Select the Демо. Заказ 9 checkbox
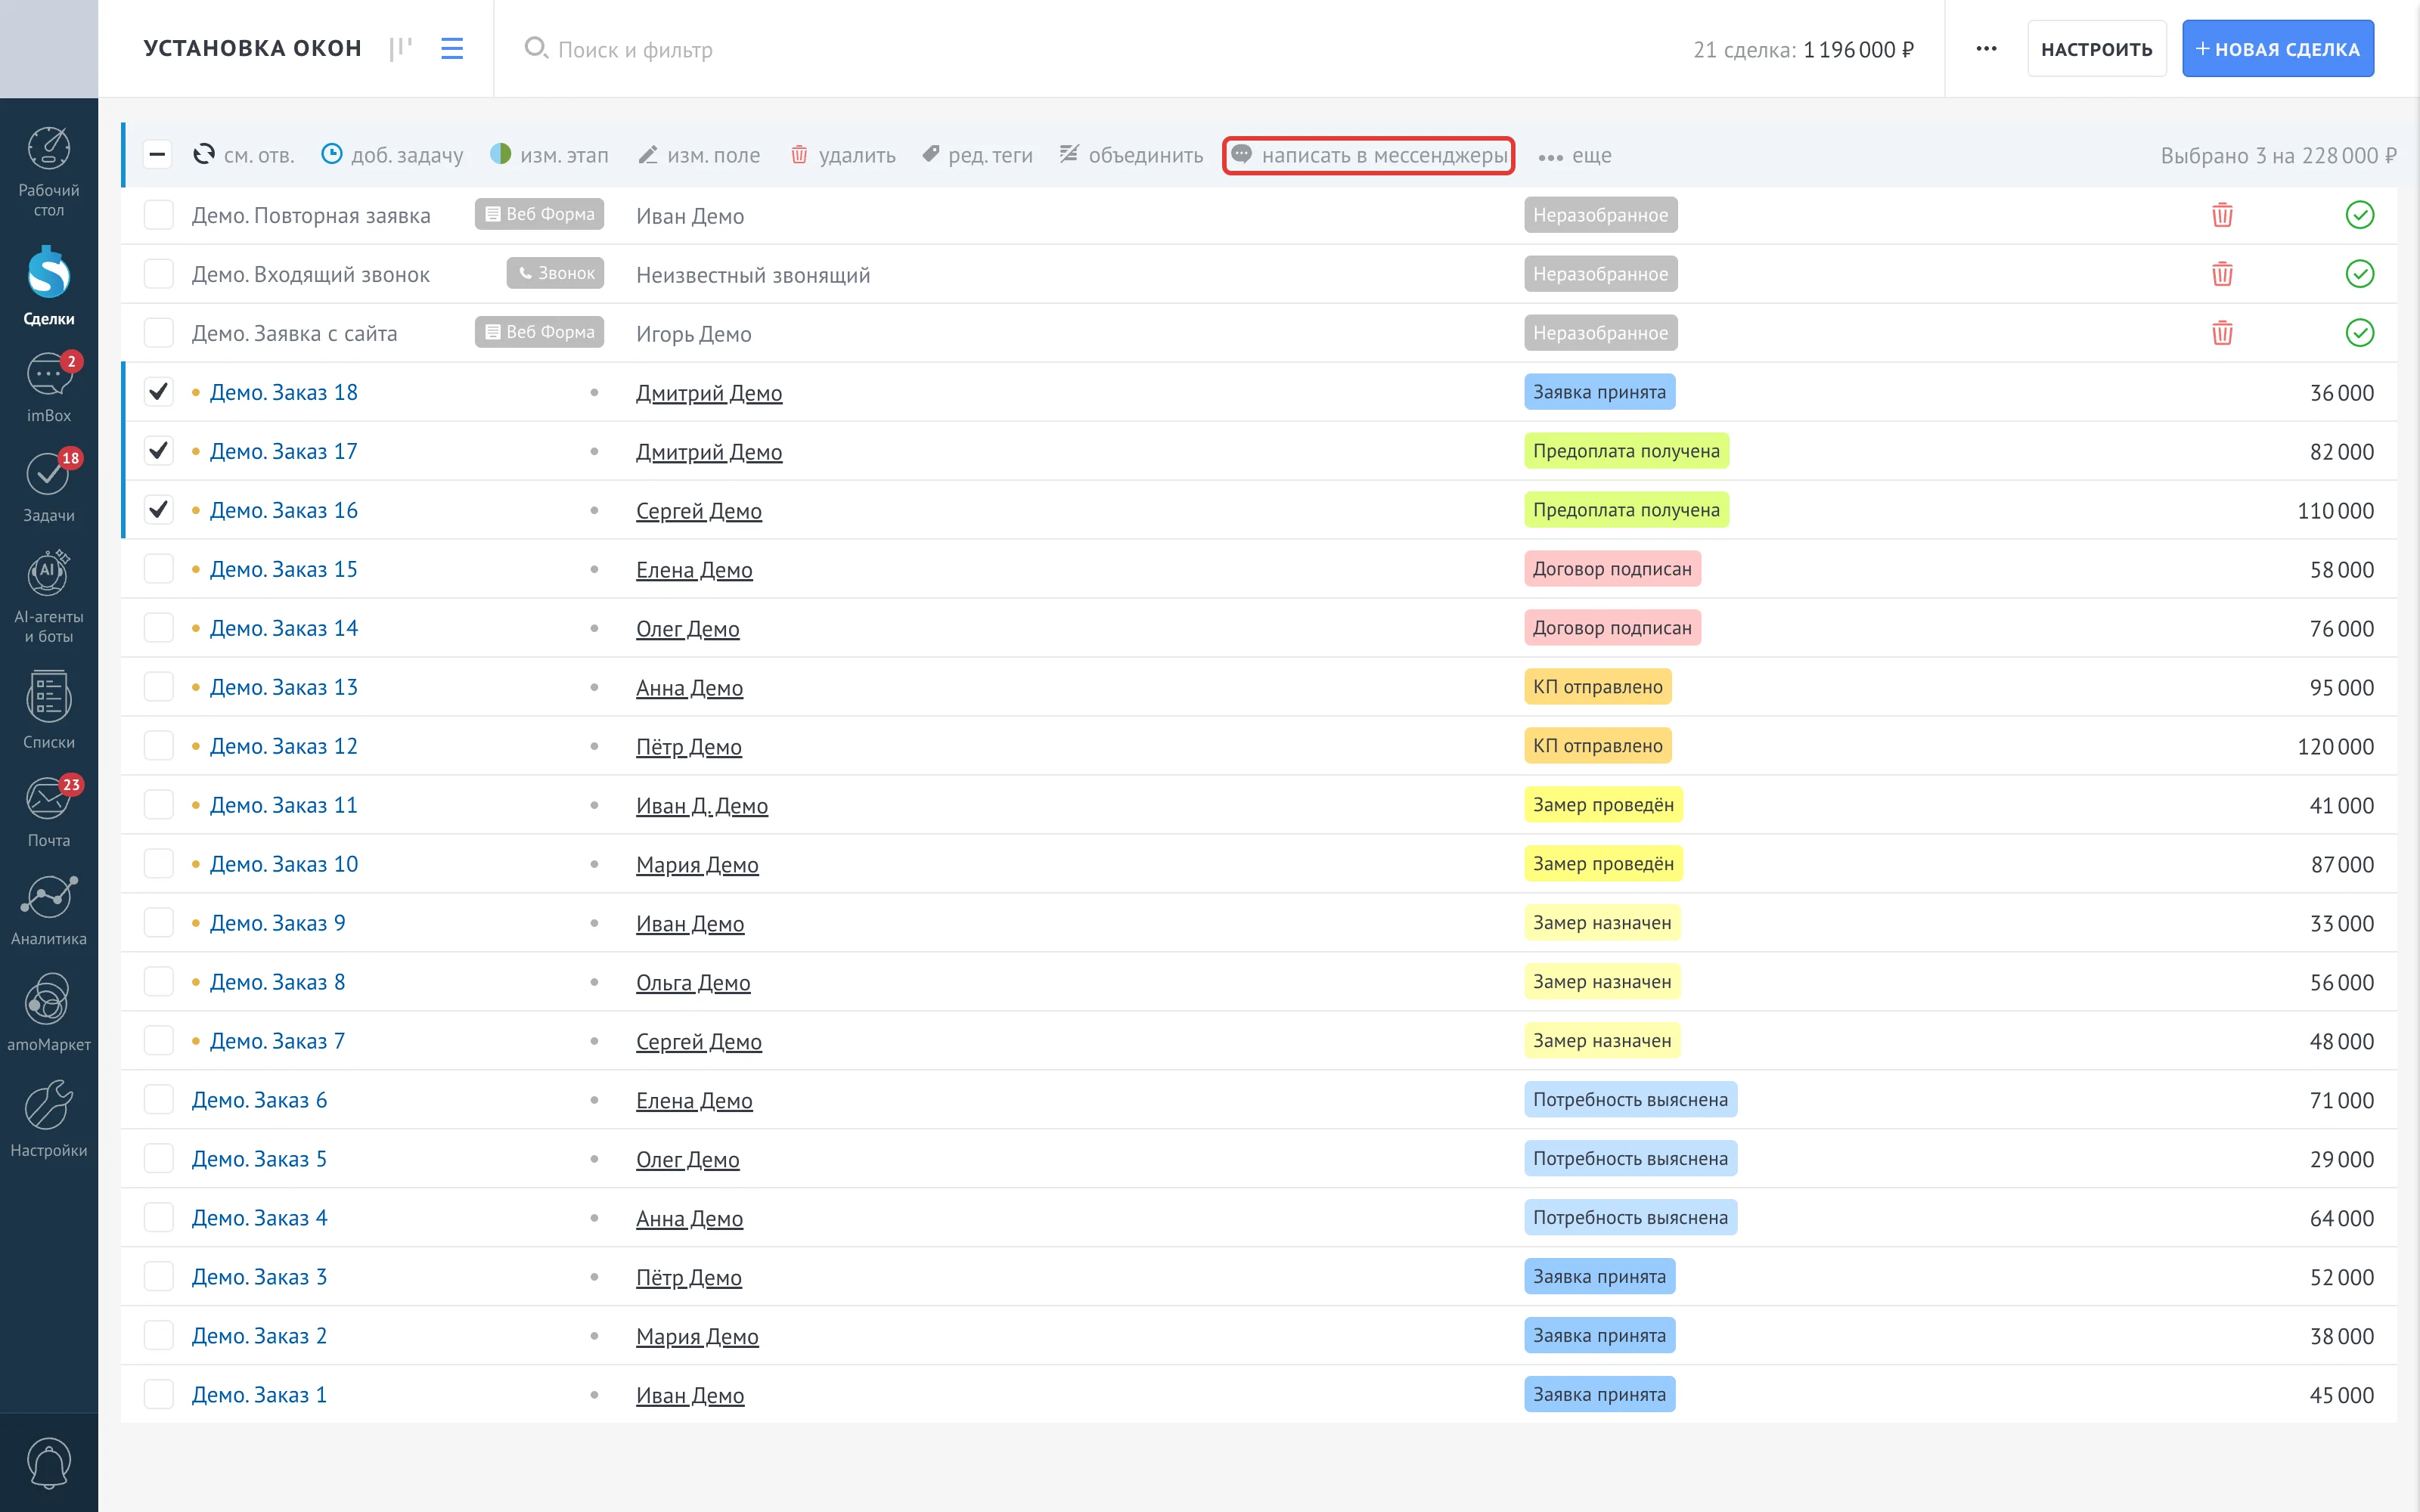Image resolution: width=2420 pixels, height=1512 pixels. point(158,923)
